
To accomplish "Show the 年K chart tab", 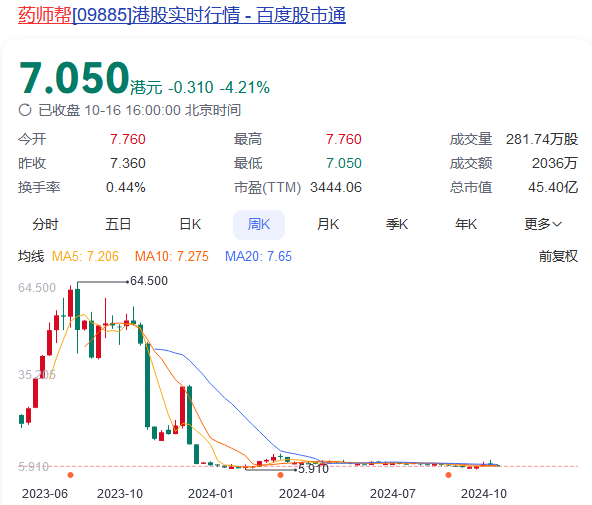I will 466,225.
